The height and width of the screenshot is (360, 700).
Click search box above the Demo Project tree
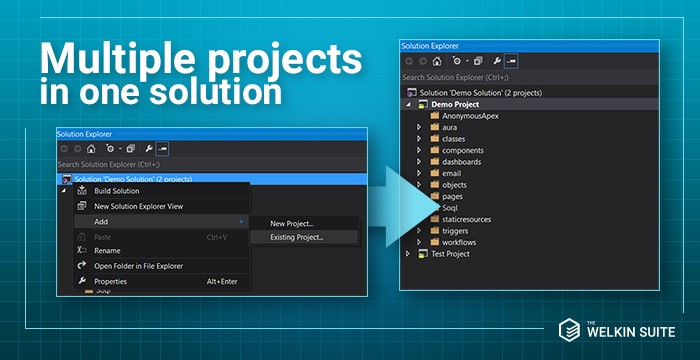(529, 77)
